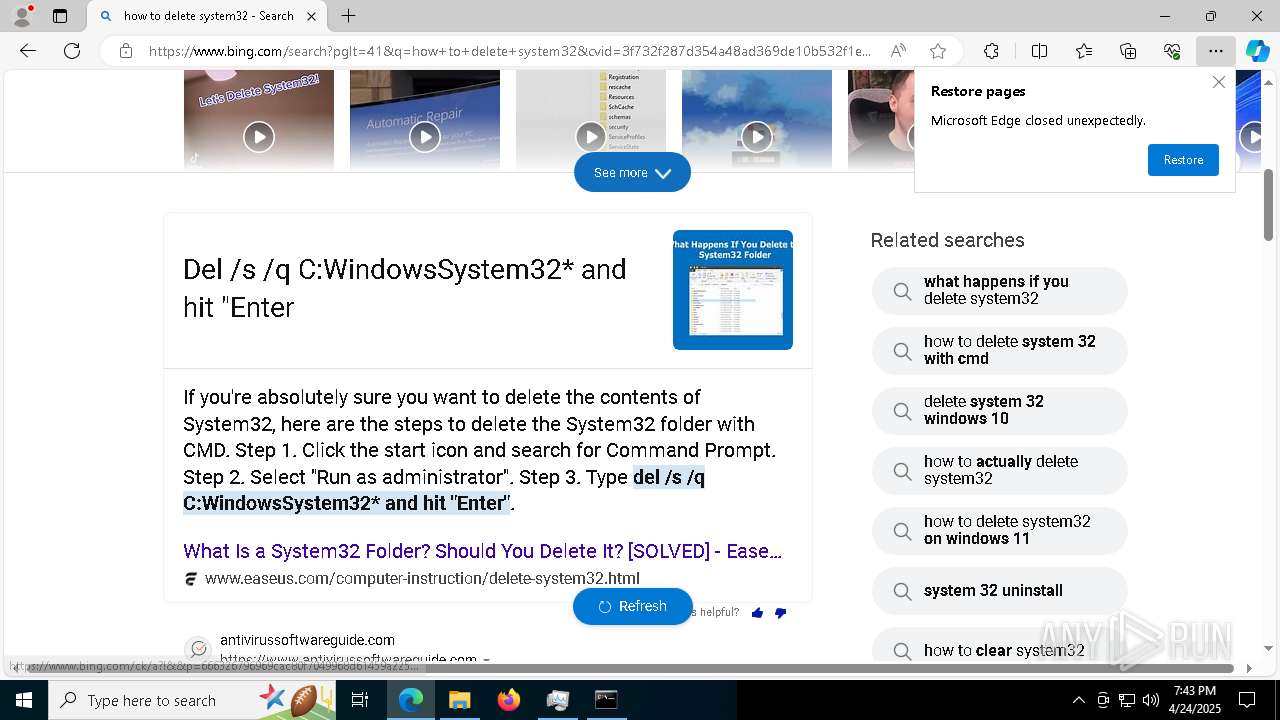
Task: Close the 'how to delete system32' tab
Action: pos(311,16)
